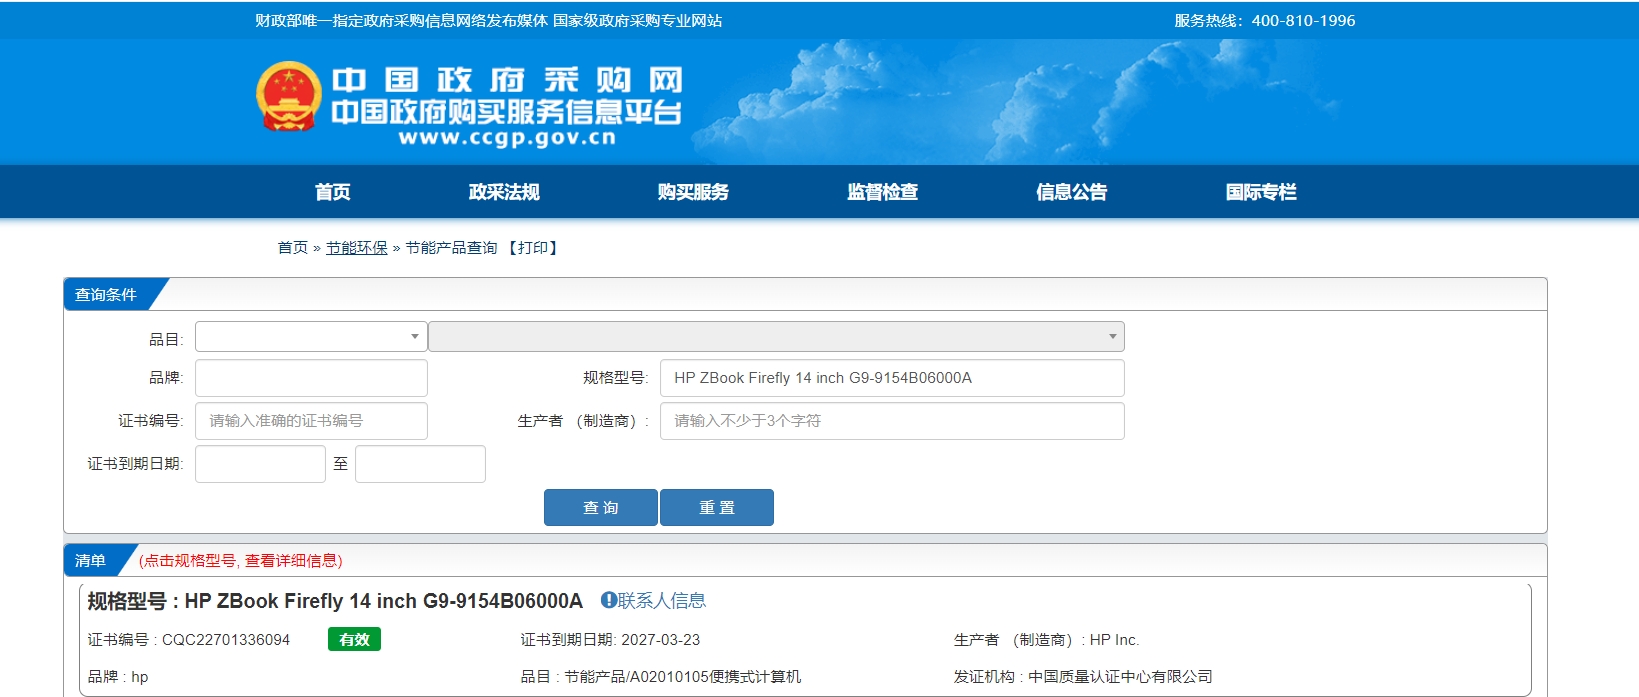1639x697 pixels.
Task: Click the info icon beside 联系人信息
Action: tap(608, 600)
